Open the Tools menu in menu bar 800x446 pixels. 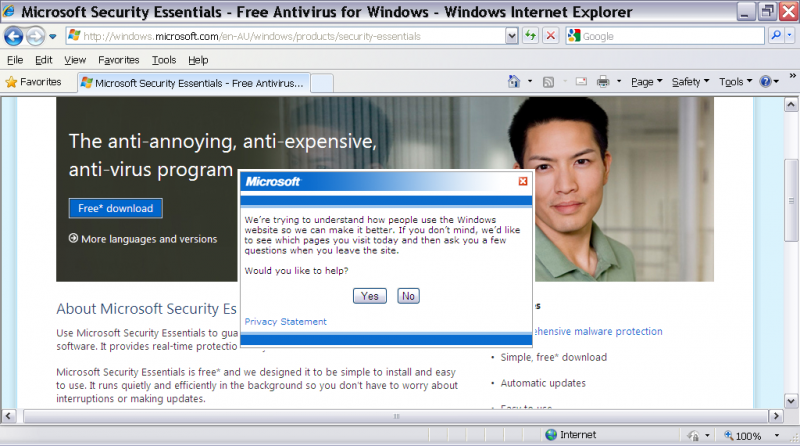tap(164, 60)
